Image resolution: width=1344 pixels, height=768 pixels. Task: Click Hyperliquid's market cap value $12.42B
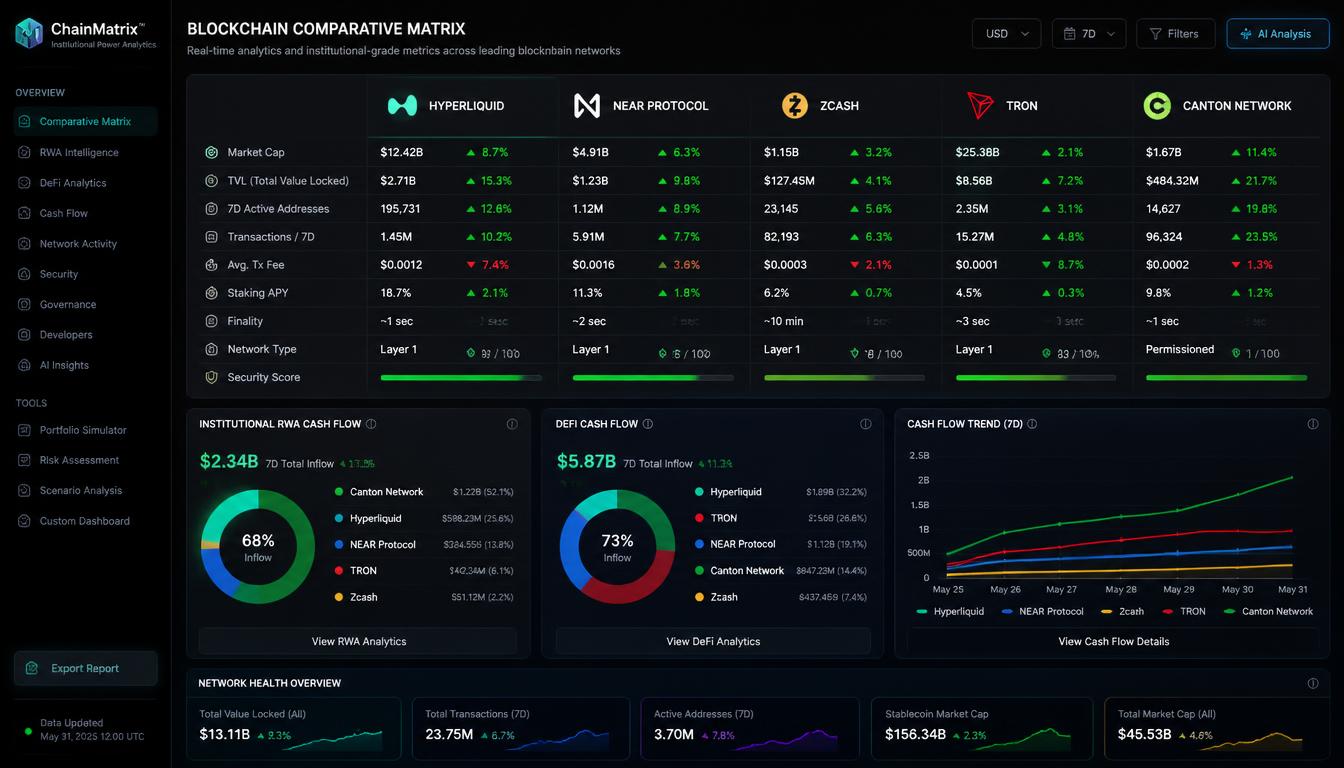[x=402, y=152]
